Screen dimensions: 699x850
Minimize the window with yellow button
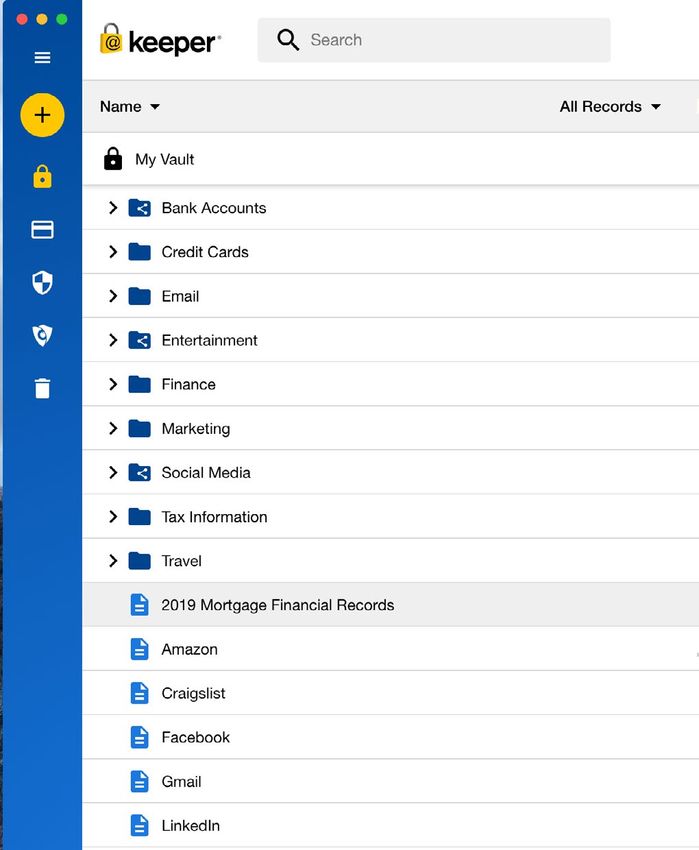click(x=42, y=20)
